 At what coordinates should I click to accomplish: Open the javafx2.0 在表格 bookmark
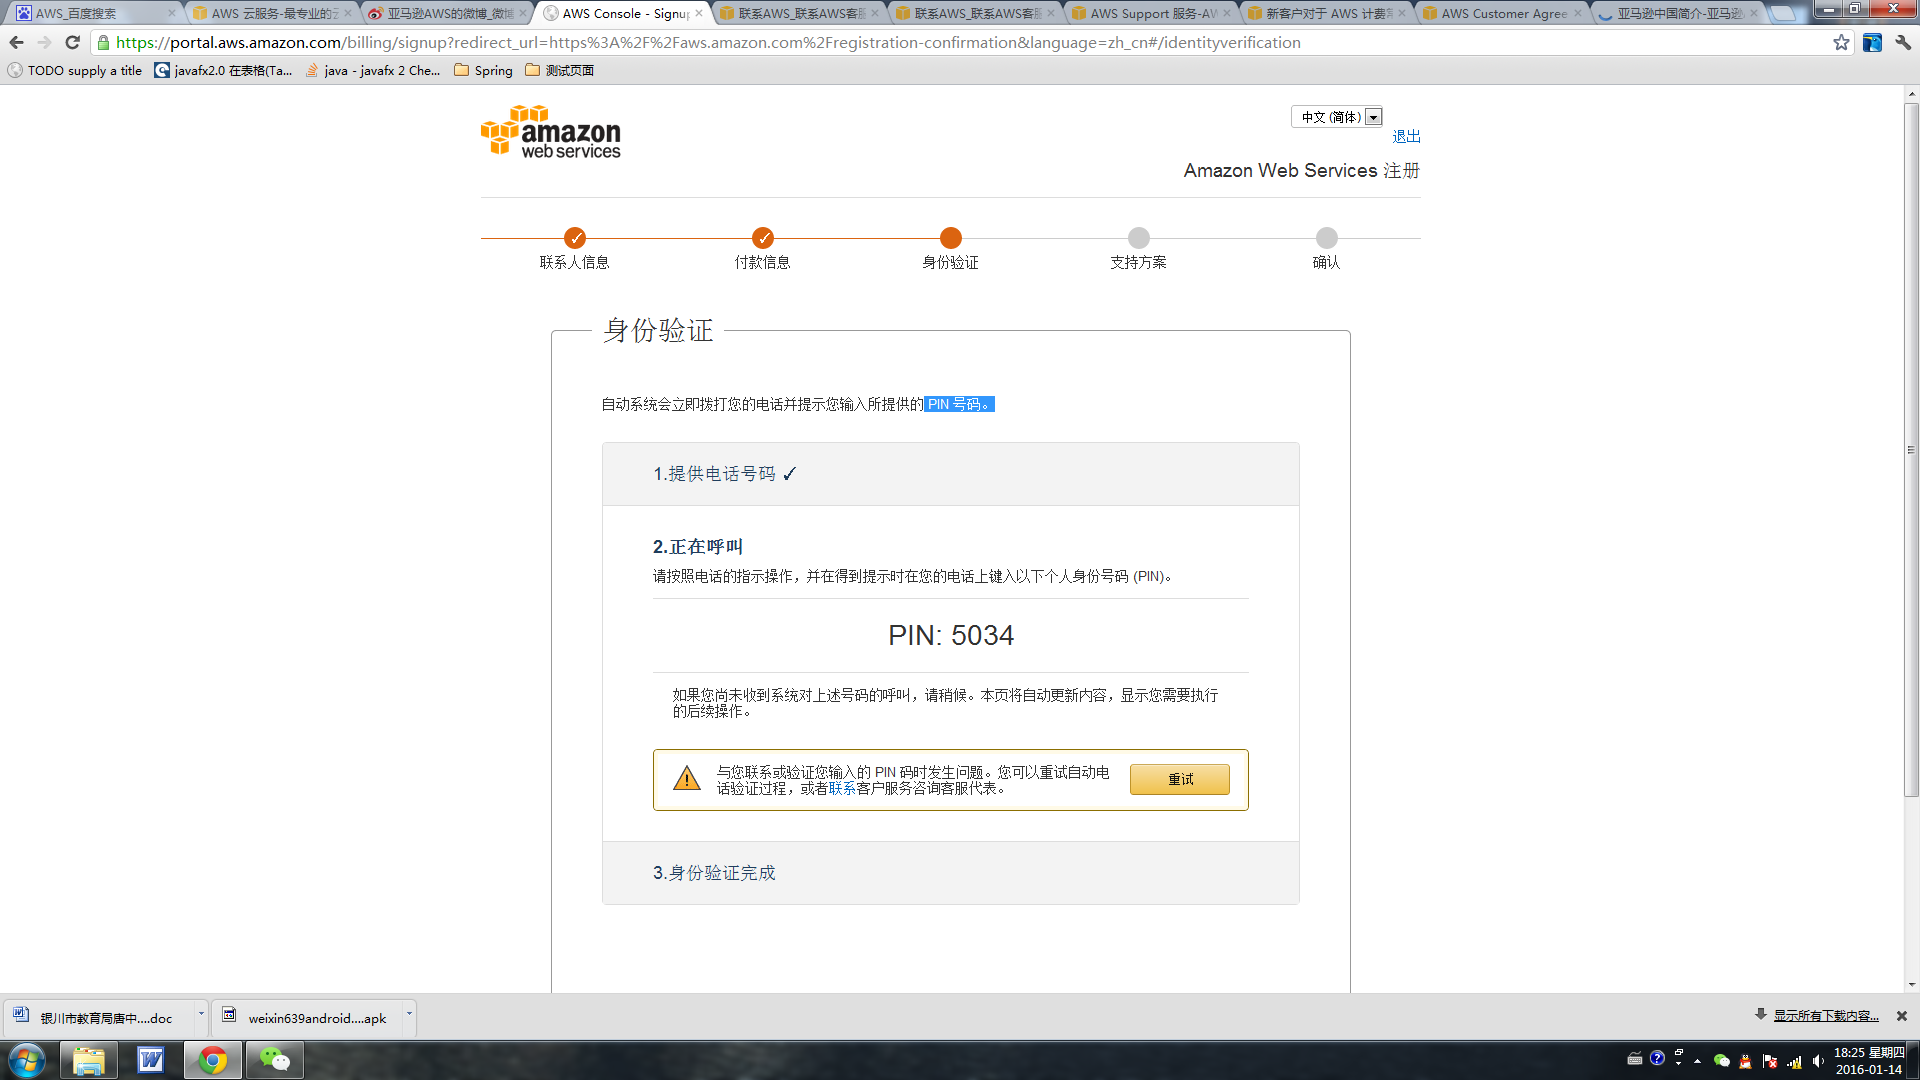223,70
